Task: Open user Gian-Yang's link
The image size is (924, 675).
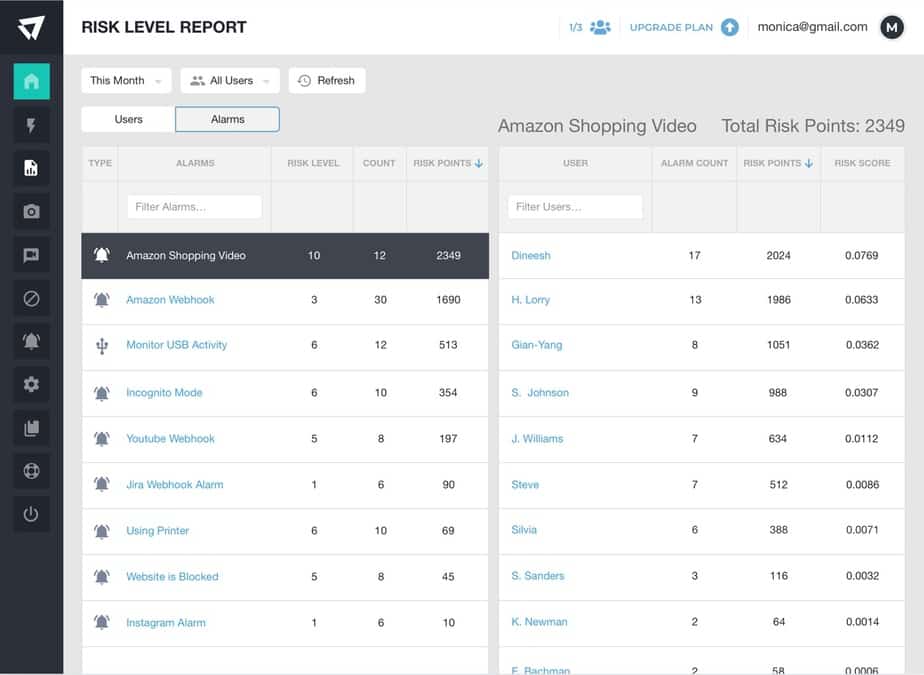Action: (536, 345)
